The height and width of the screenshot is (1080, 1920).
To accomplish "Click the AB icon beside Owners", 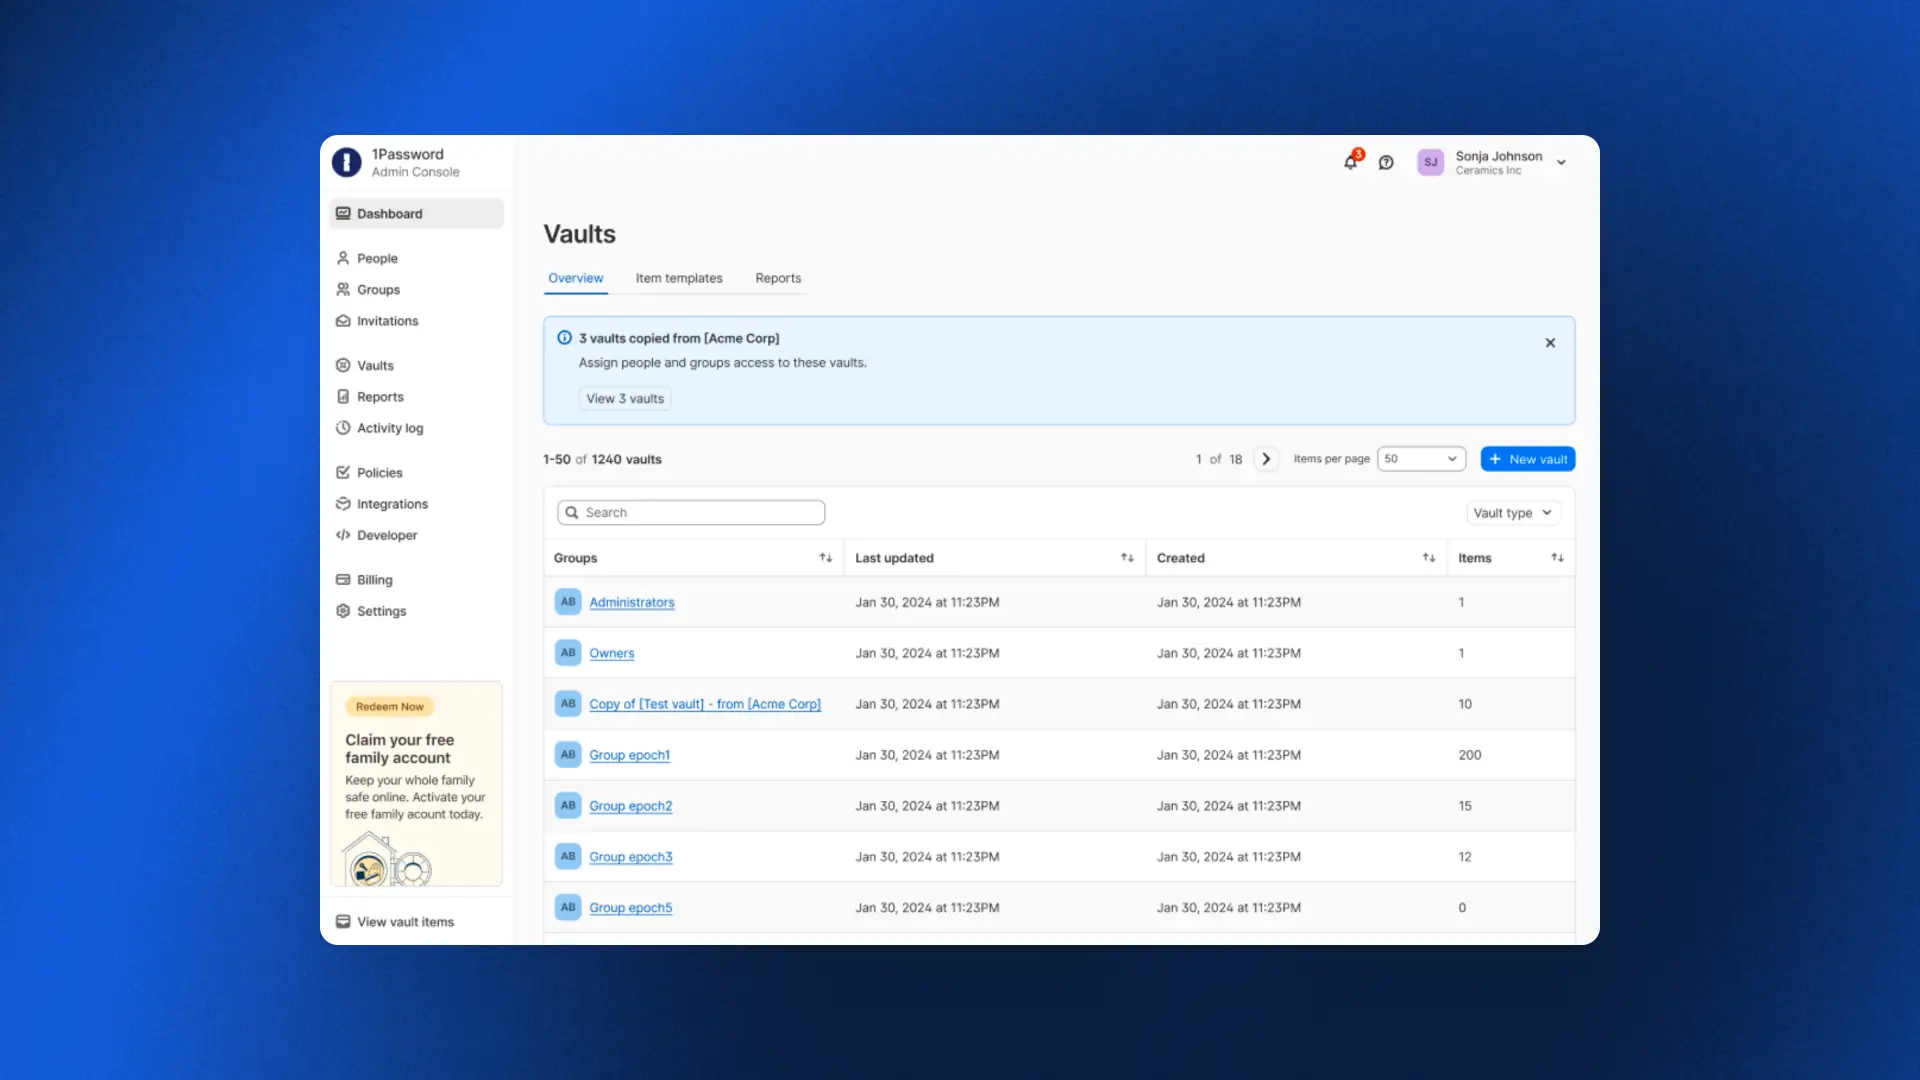I will [568, 653].
